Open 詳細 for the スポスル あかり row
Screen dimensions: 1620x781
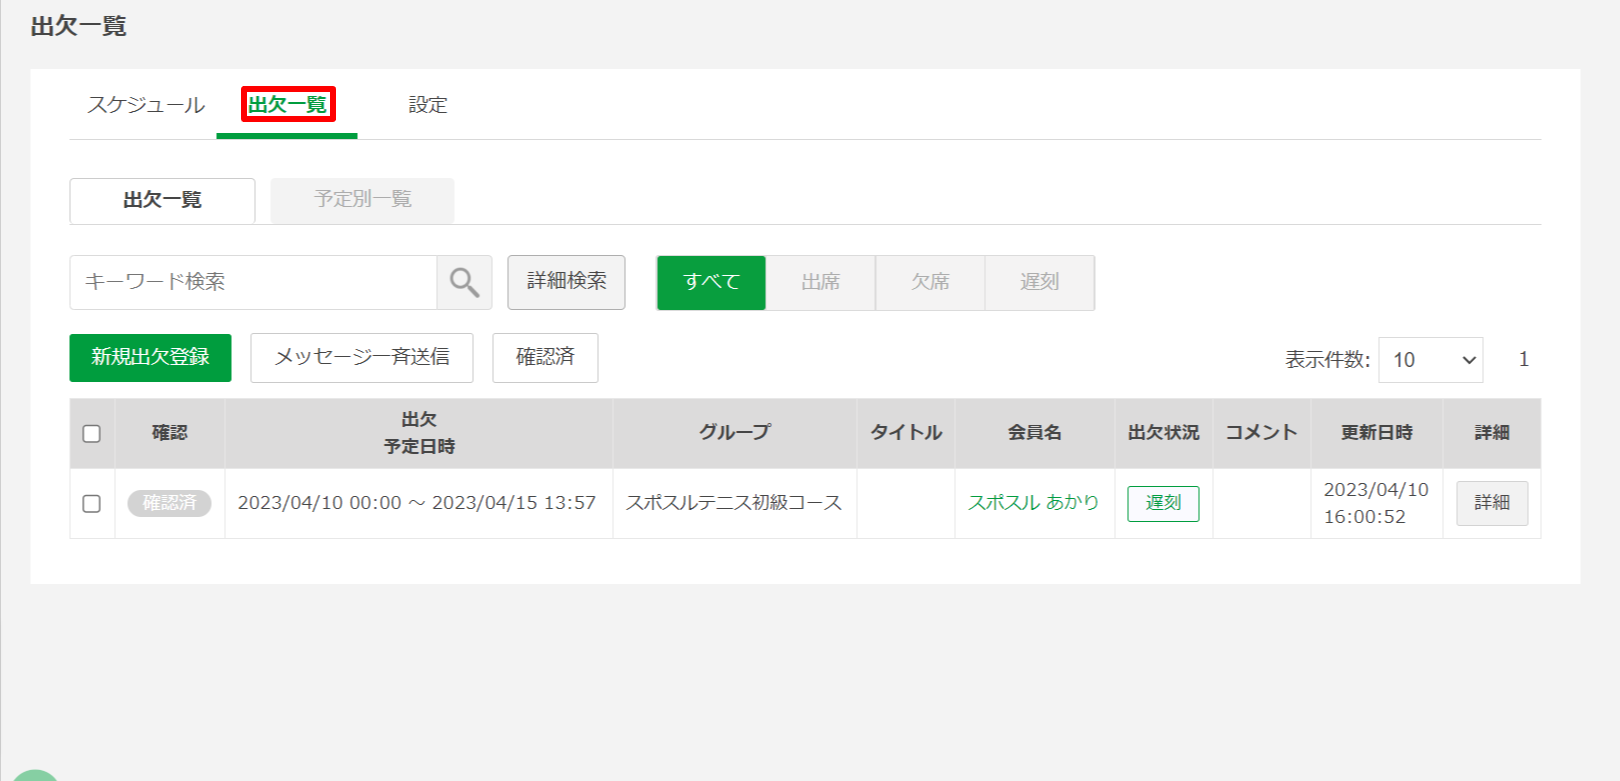point(1492,503)
